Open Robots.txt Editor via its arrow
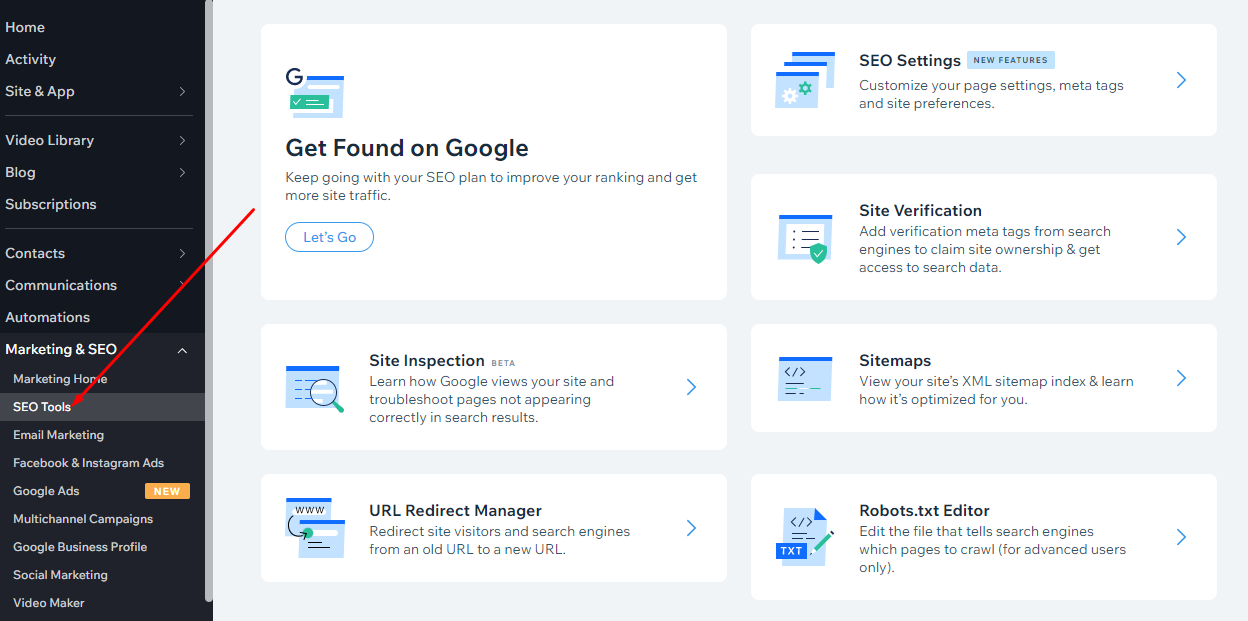The height and width of the screenshot is (621, 1248). point(1181,537)
